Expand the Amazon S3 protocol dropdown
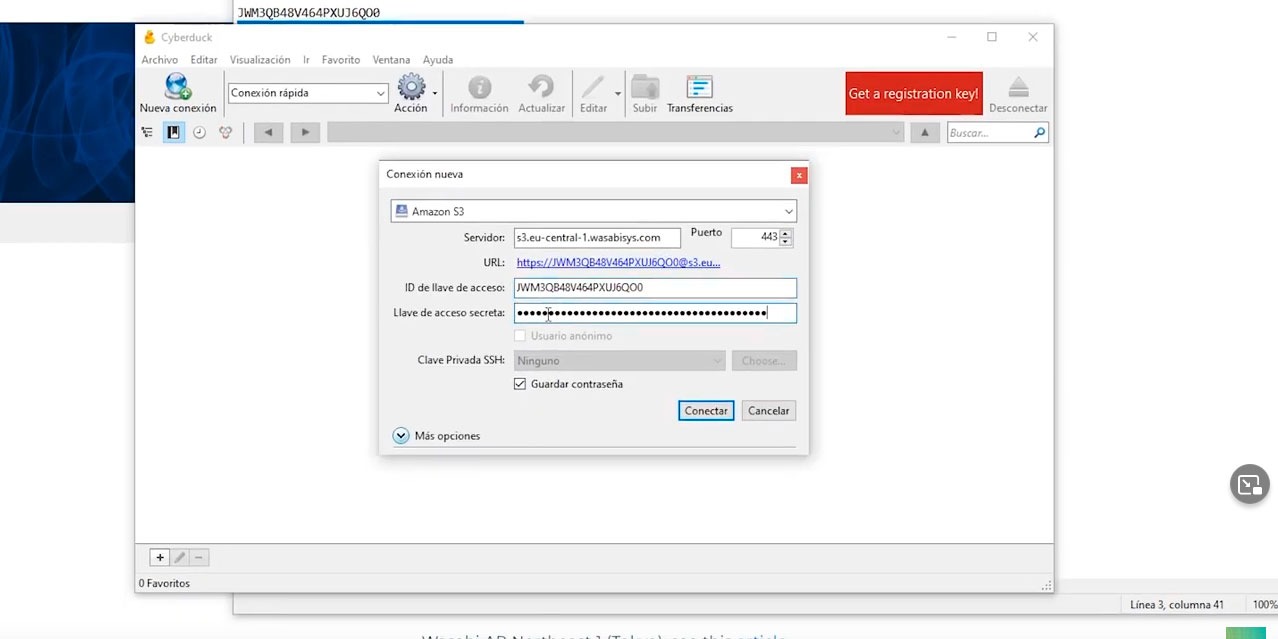Image resolution: width=1278 pixels, height=639 pixels. click(x=593, y=211)
